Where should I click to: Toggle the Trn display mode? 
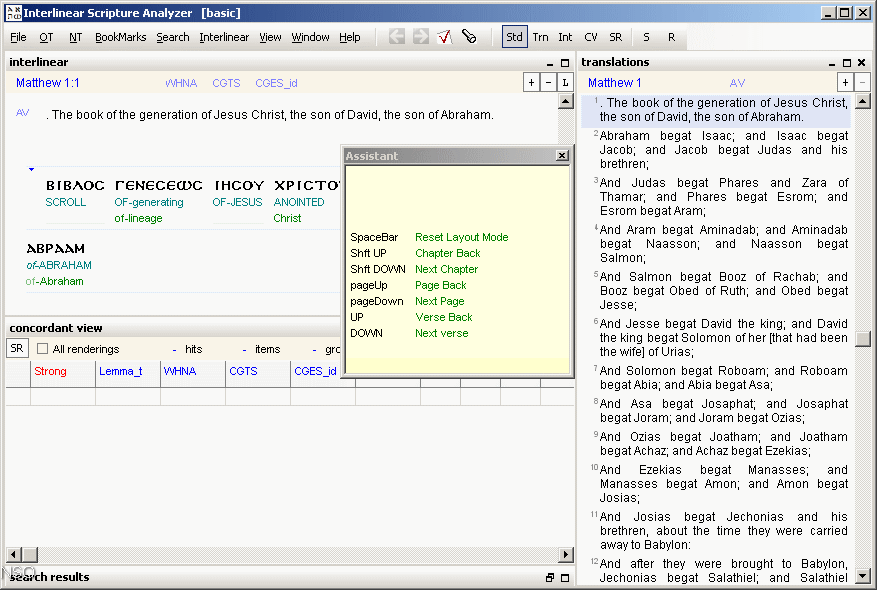540,35
